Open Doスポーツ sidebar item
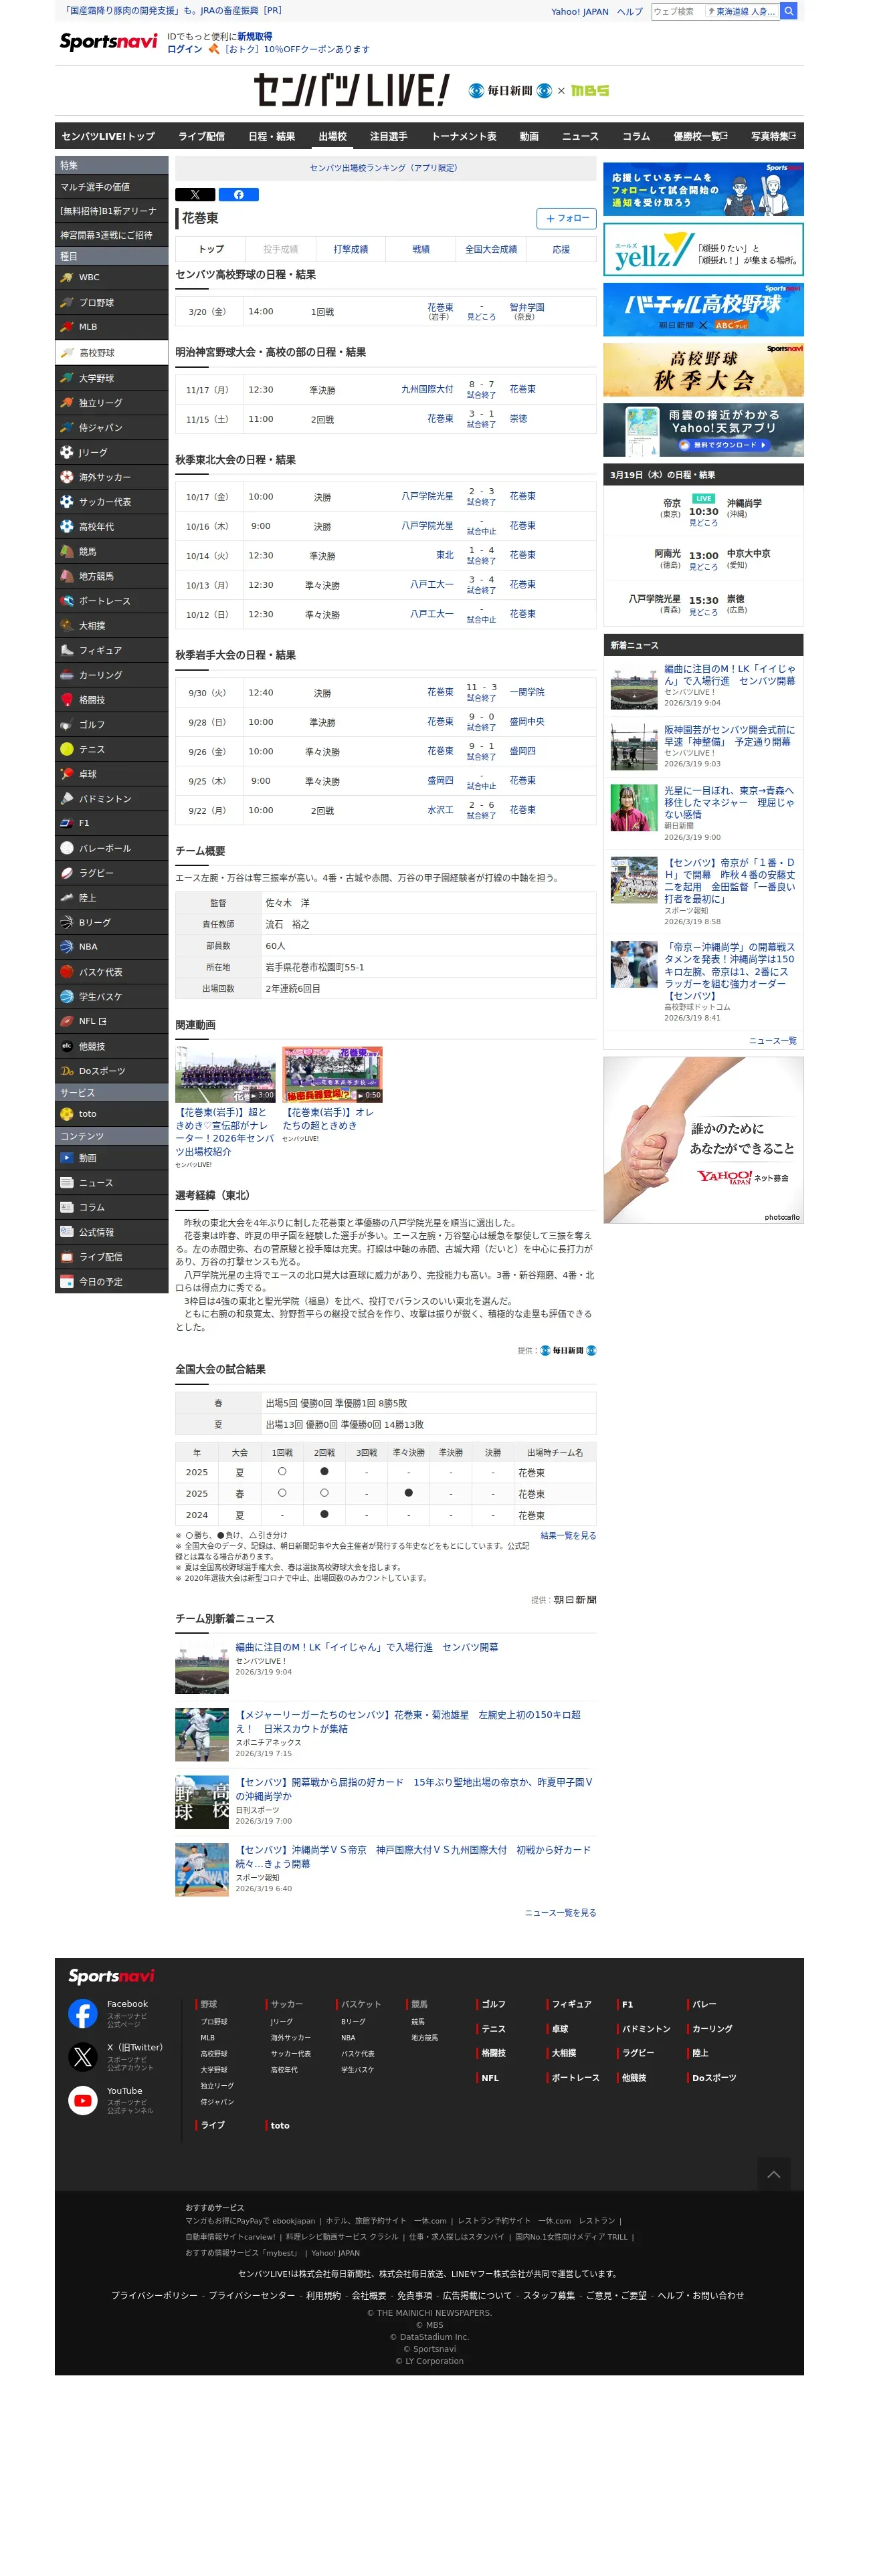 pos(111,1071)
